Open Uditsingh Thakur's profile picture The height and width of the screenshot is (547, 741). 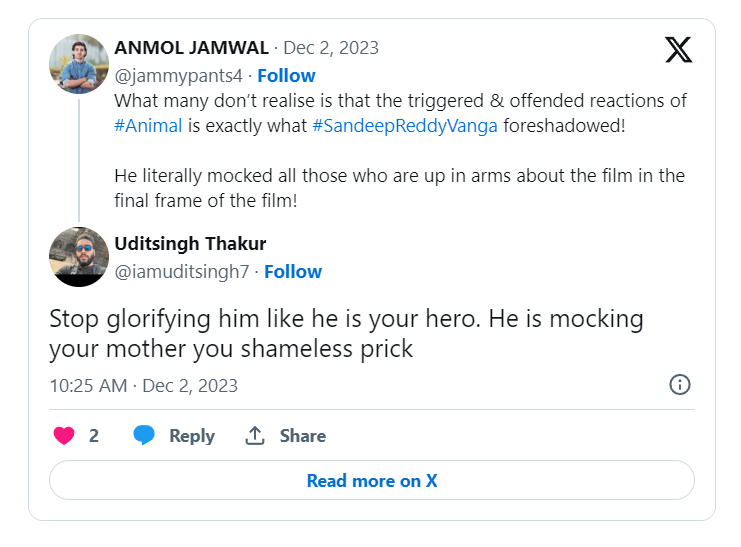(x=79, y=257)
